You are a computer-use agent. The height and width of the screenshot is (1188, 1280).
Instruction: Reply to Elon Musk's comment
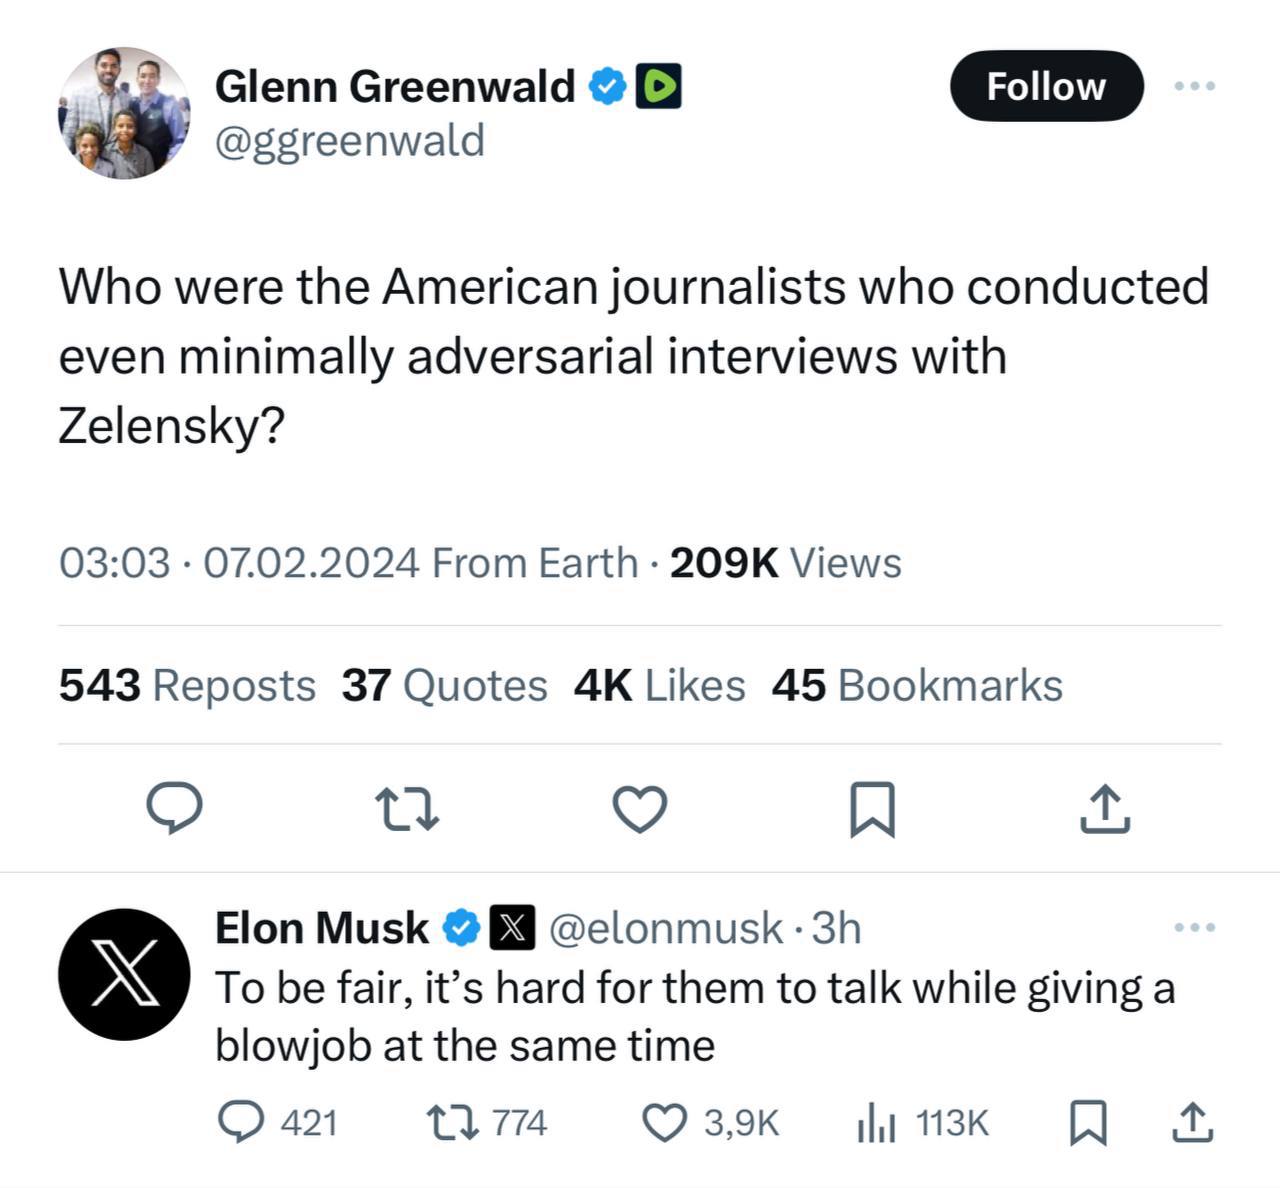240,1122
